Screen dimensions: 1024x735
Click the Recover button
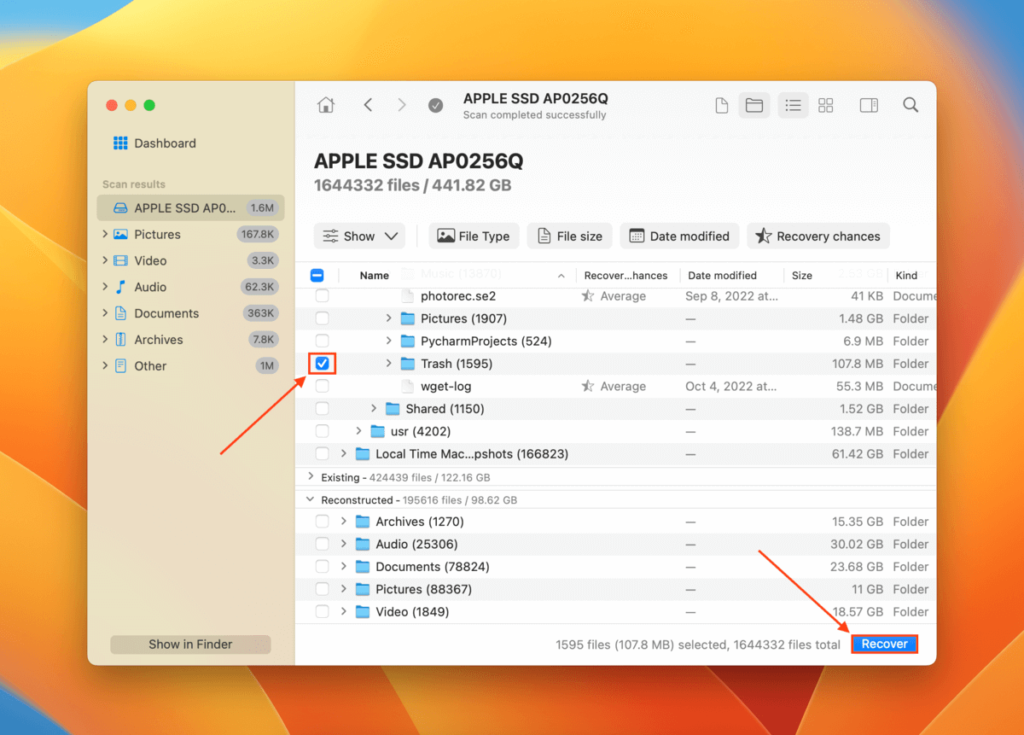coord(884,644)
